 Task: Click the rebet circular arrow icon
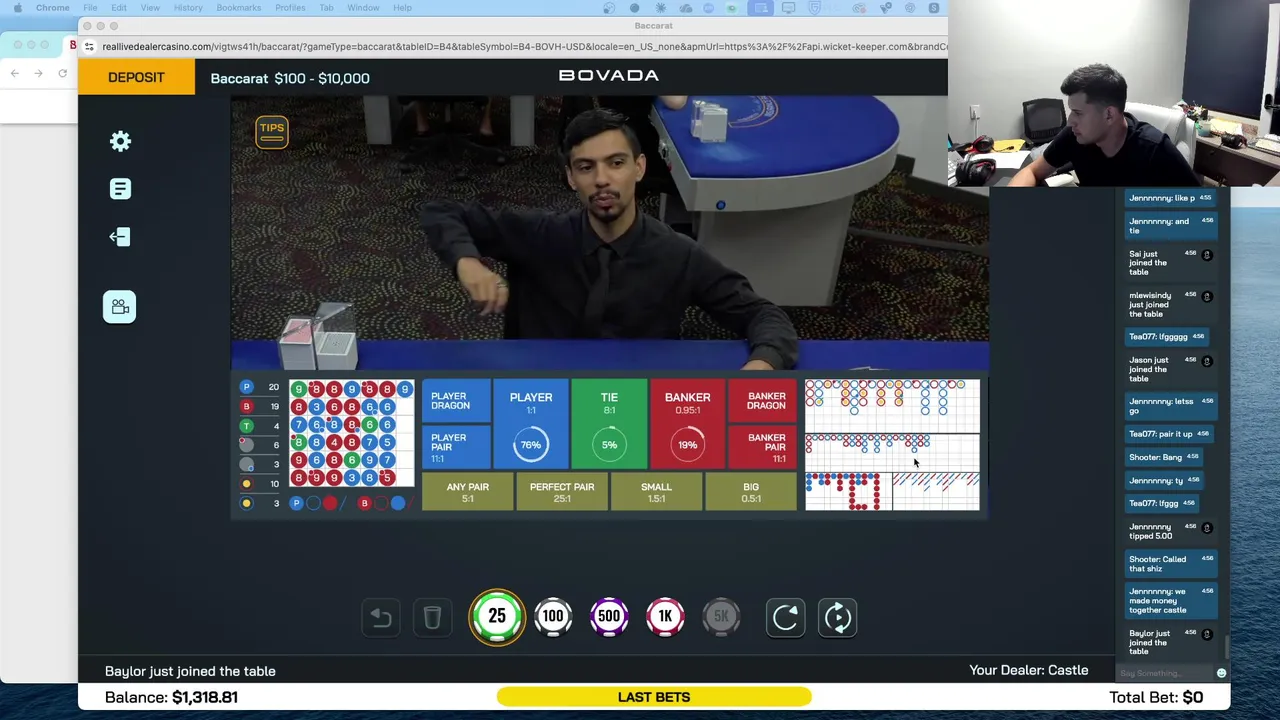pyautogui.click(x=785, y=617)
